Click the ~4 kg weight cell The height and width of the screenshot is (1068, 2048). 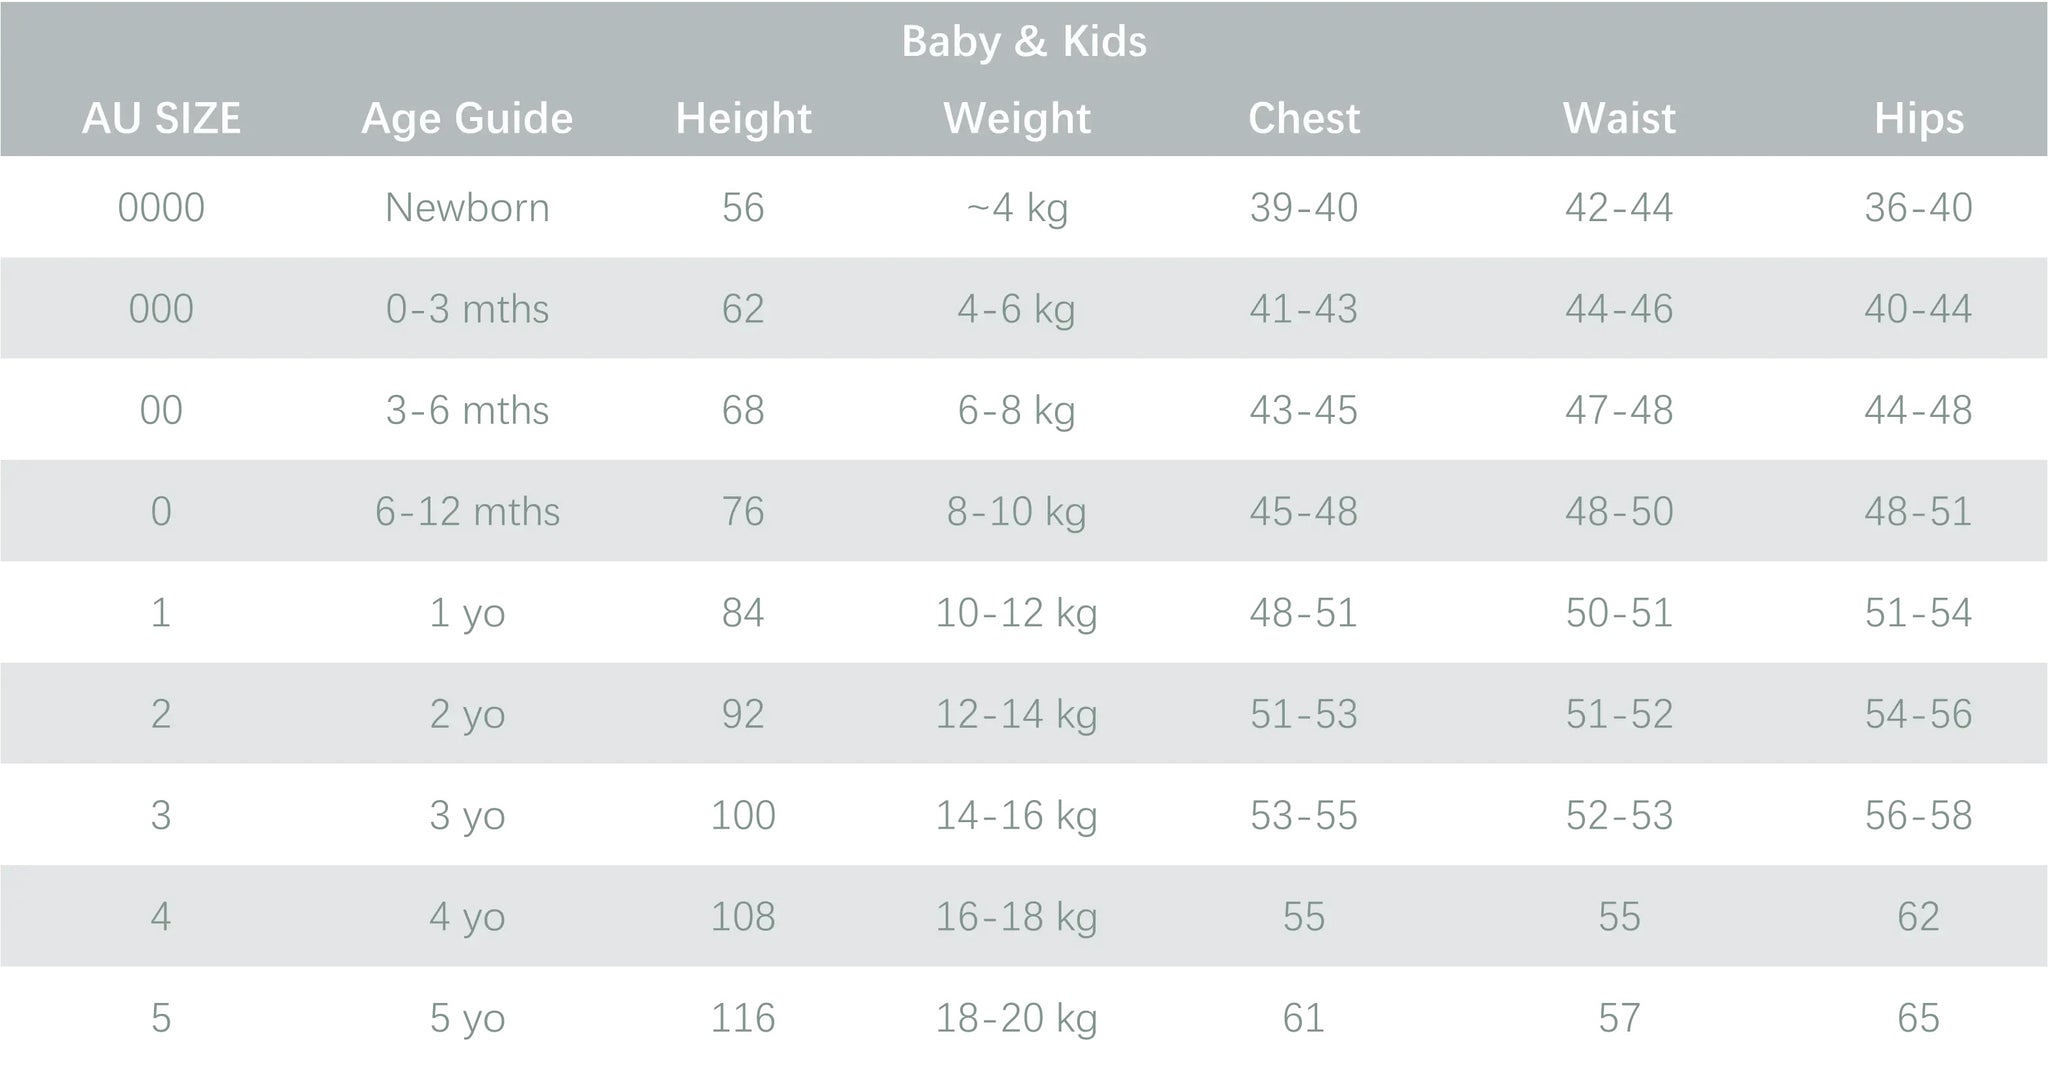1017,208
